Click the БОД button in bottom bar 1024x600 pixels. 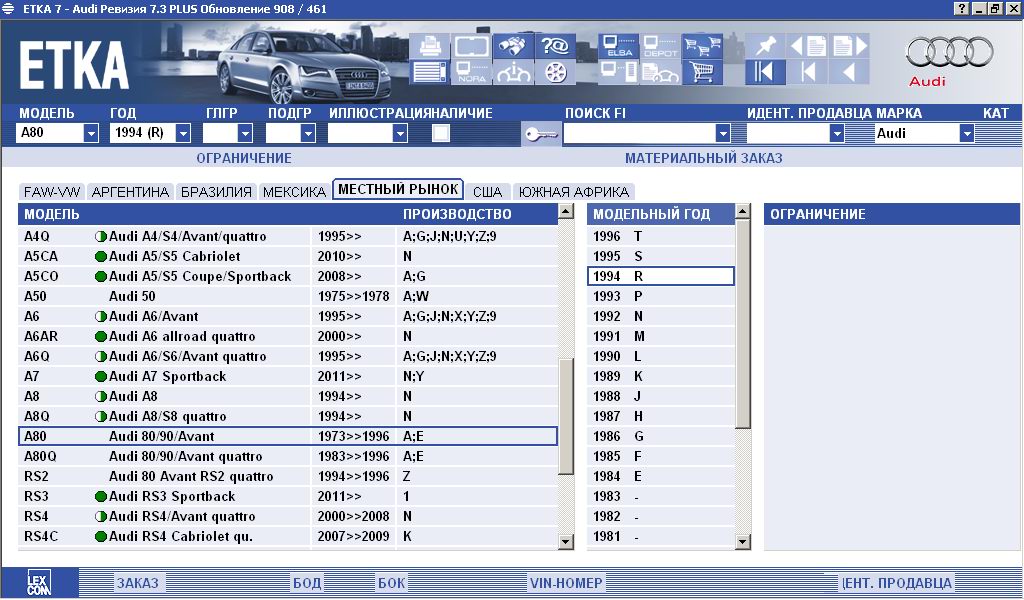pos(306,582)
